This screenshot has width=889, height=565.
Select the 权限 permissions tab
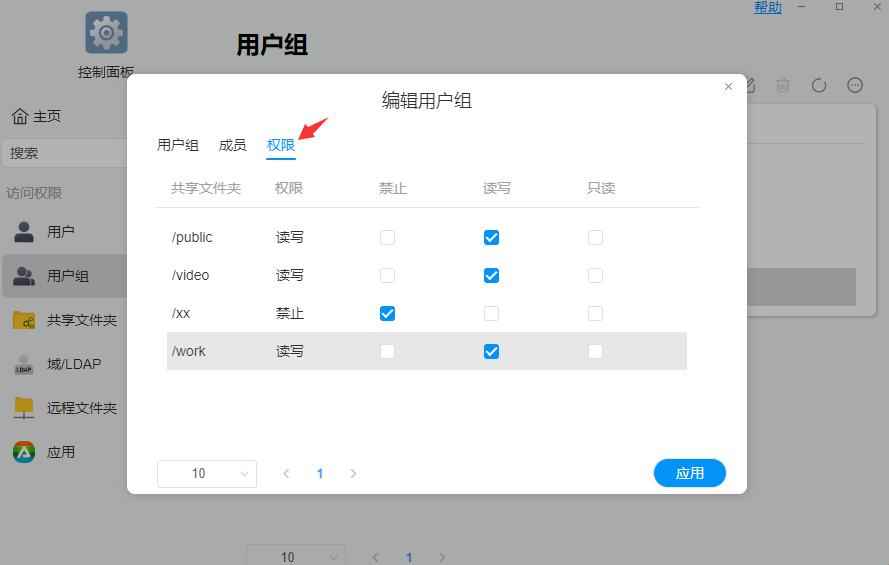pos(281,146)
